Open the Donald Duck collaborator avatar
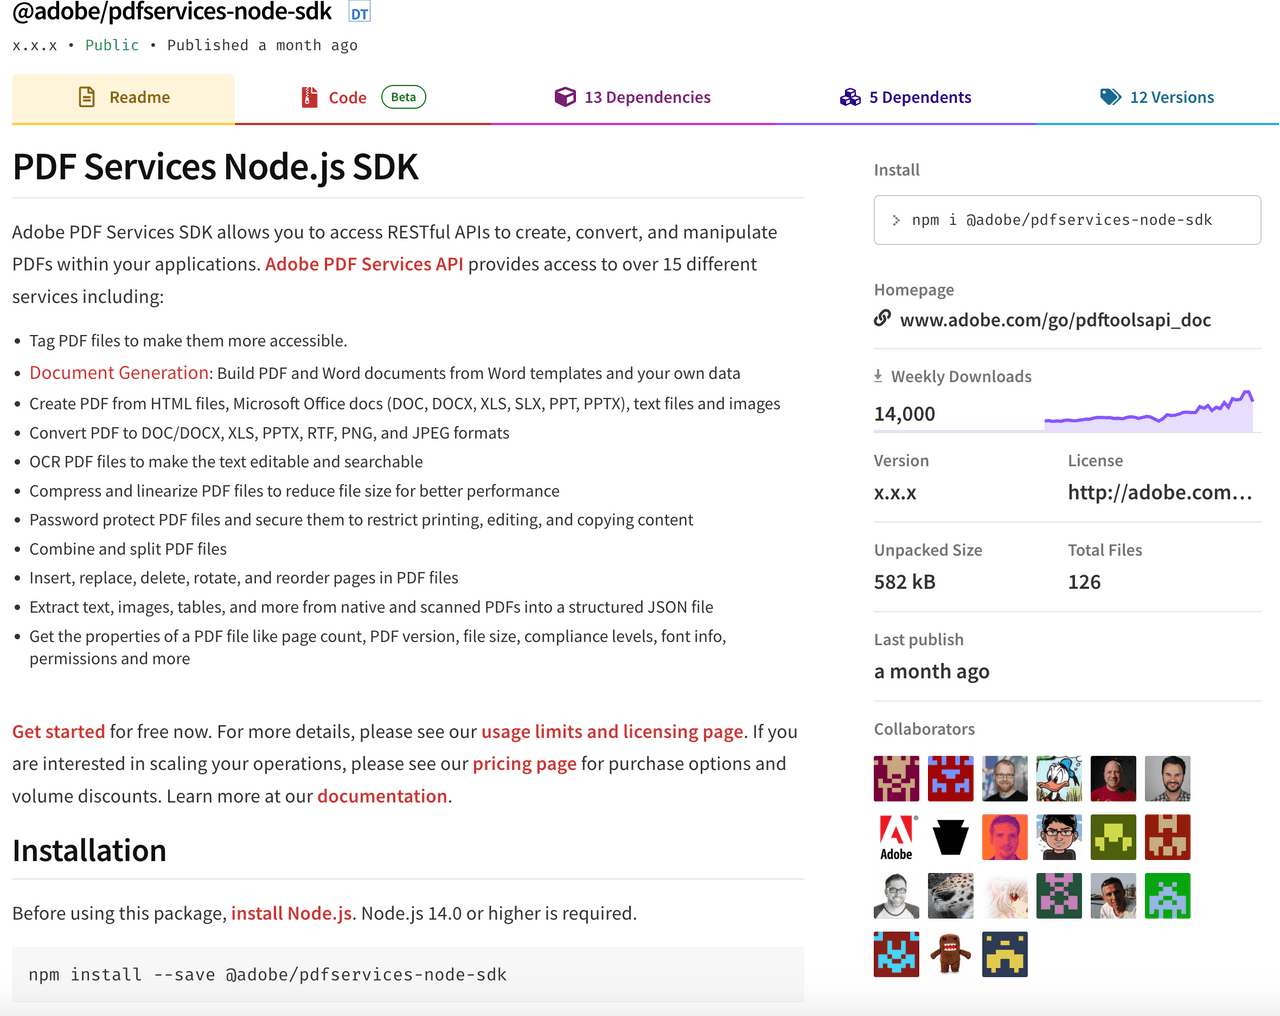 click(1059, 779)
